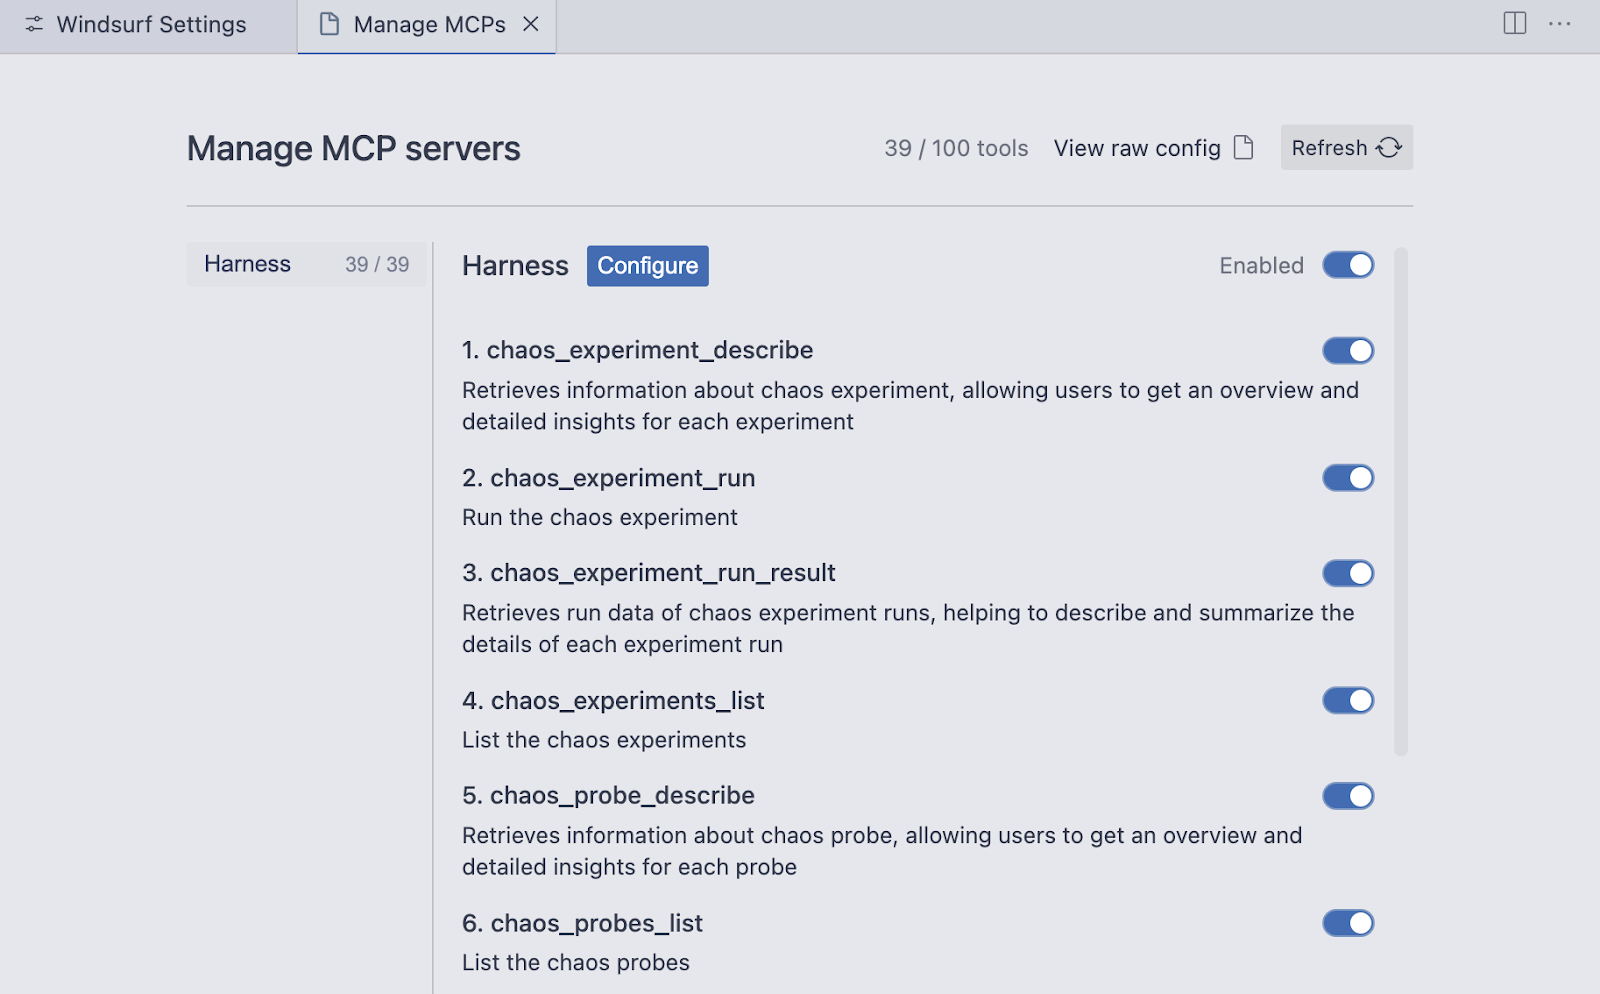Viewport: 1600px width, 994px height.
Task: Open View raw config
Action: [1153, 148]
